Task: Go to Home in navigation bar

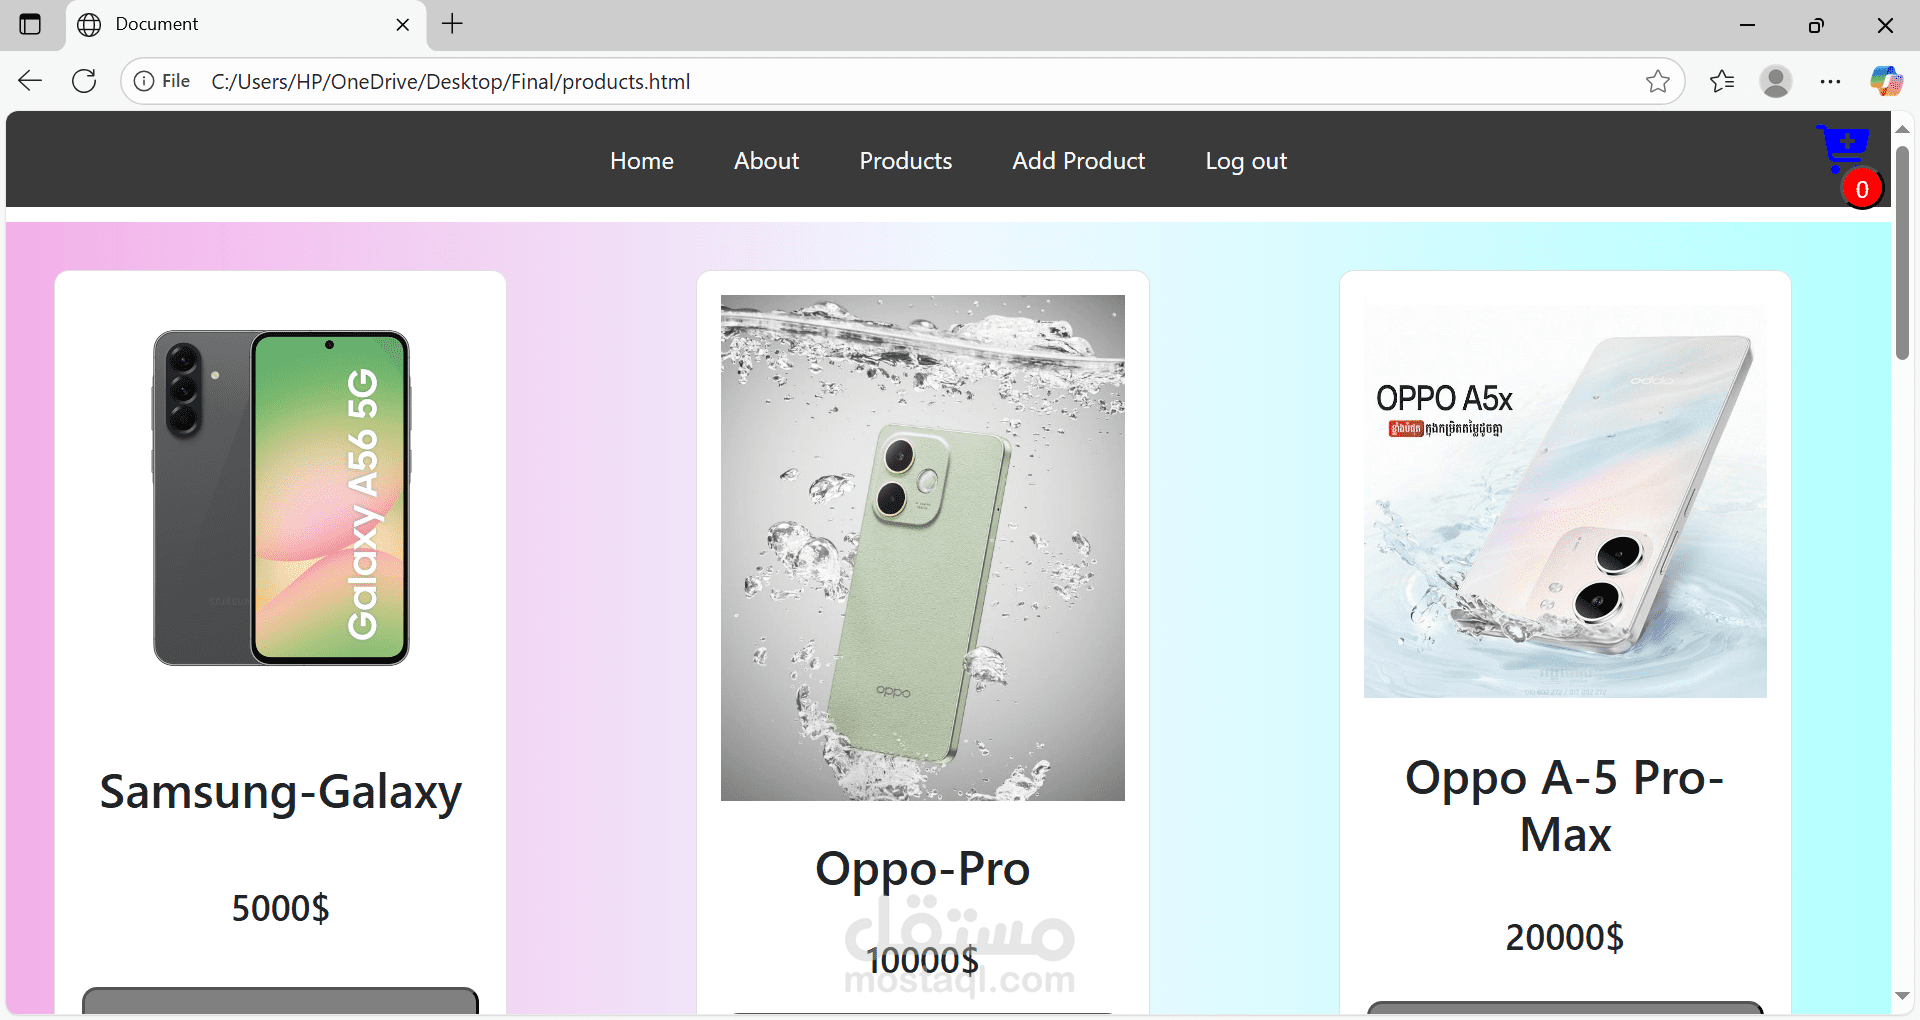Action: (642, 161)
